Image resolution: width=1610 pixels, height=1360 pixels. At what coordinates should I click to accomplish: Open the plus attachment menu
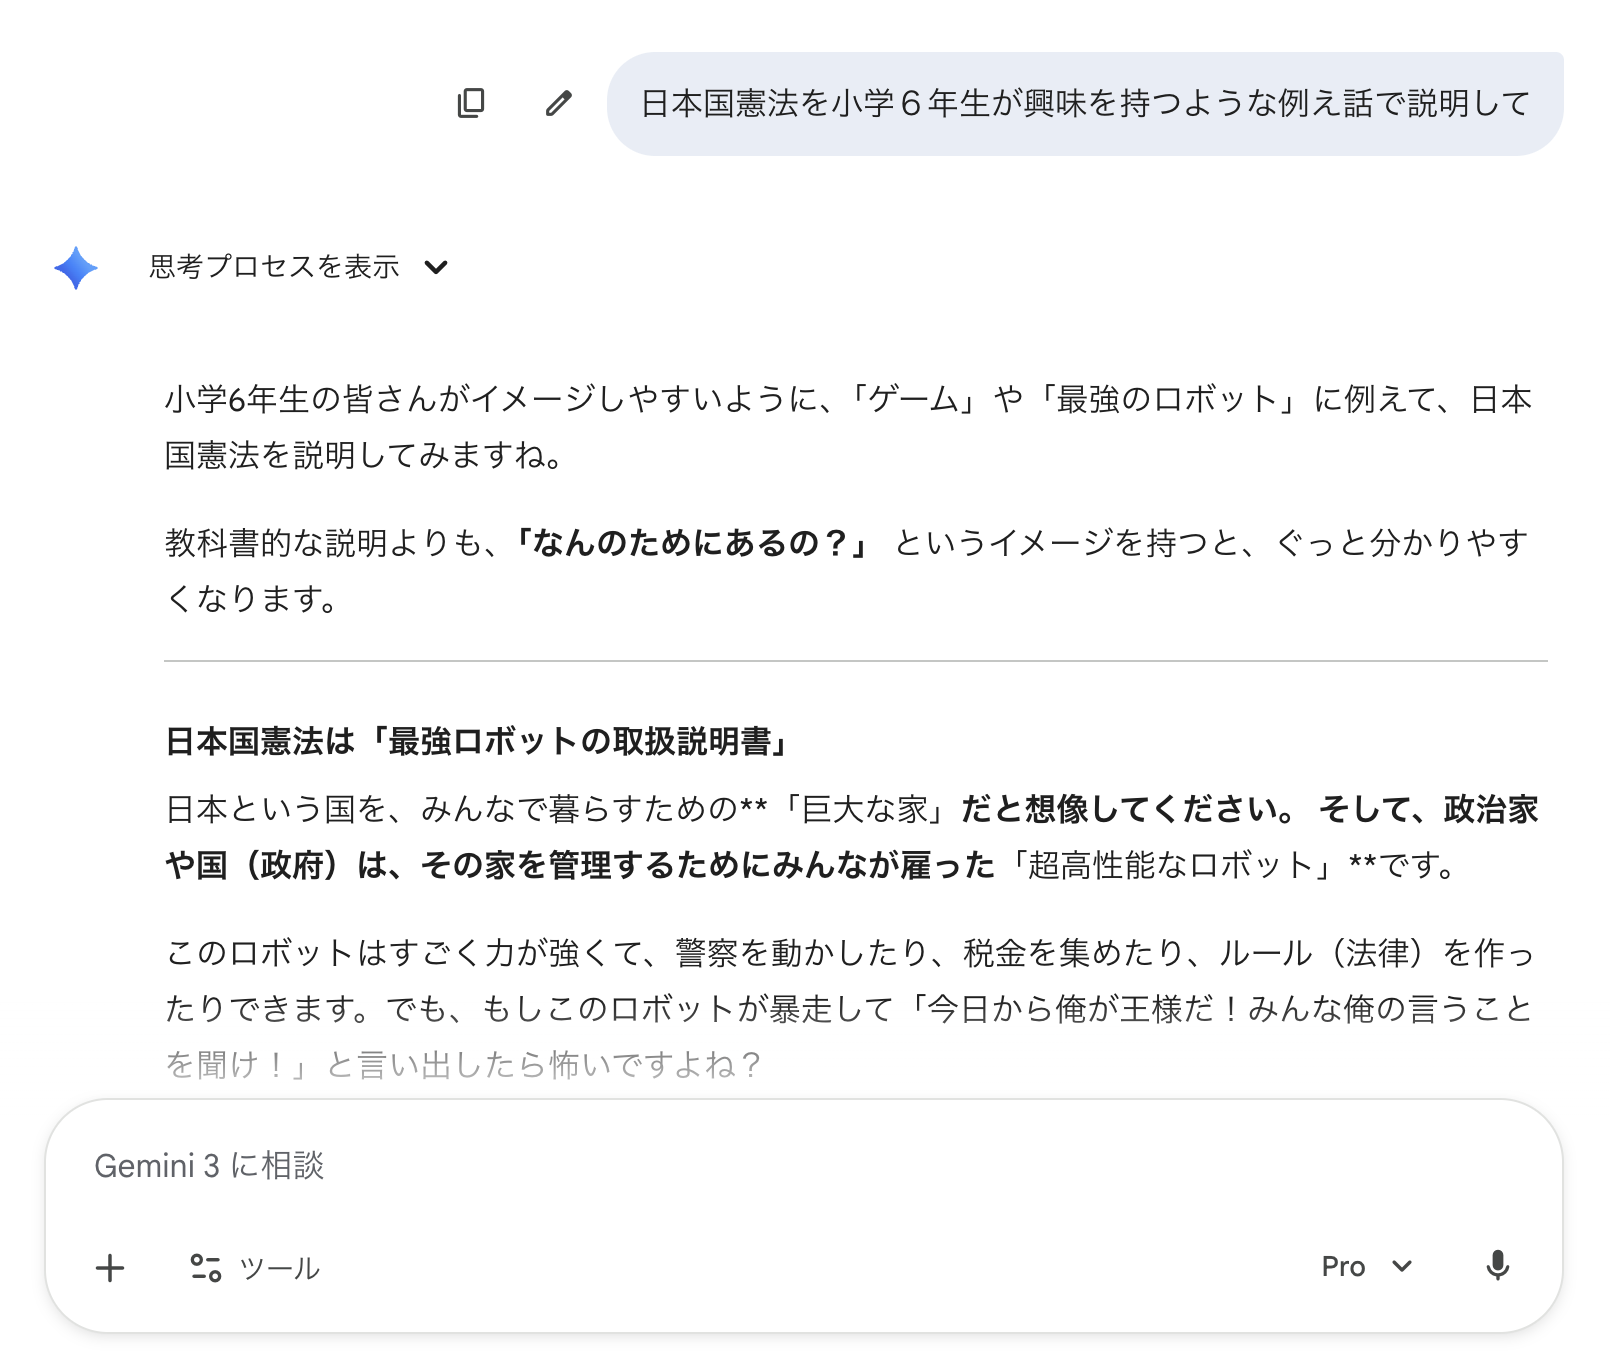110,1268
